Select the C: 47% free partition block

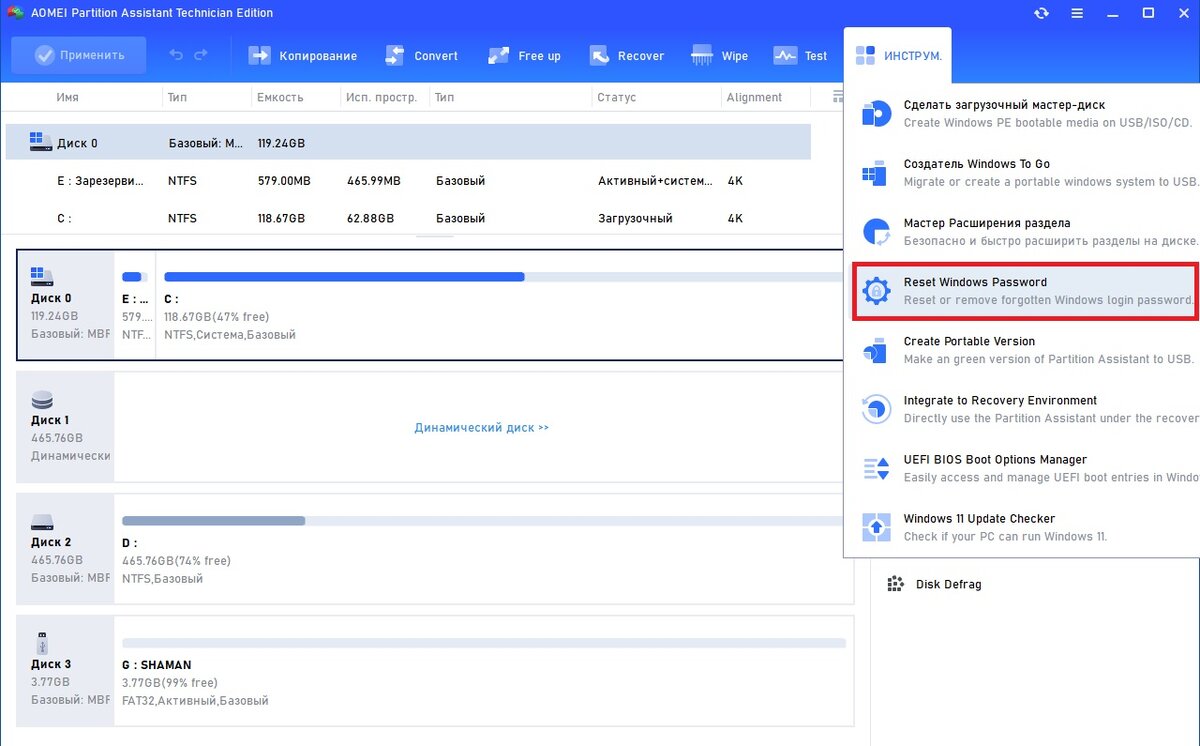(x=500, y=304)
